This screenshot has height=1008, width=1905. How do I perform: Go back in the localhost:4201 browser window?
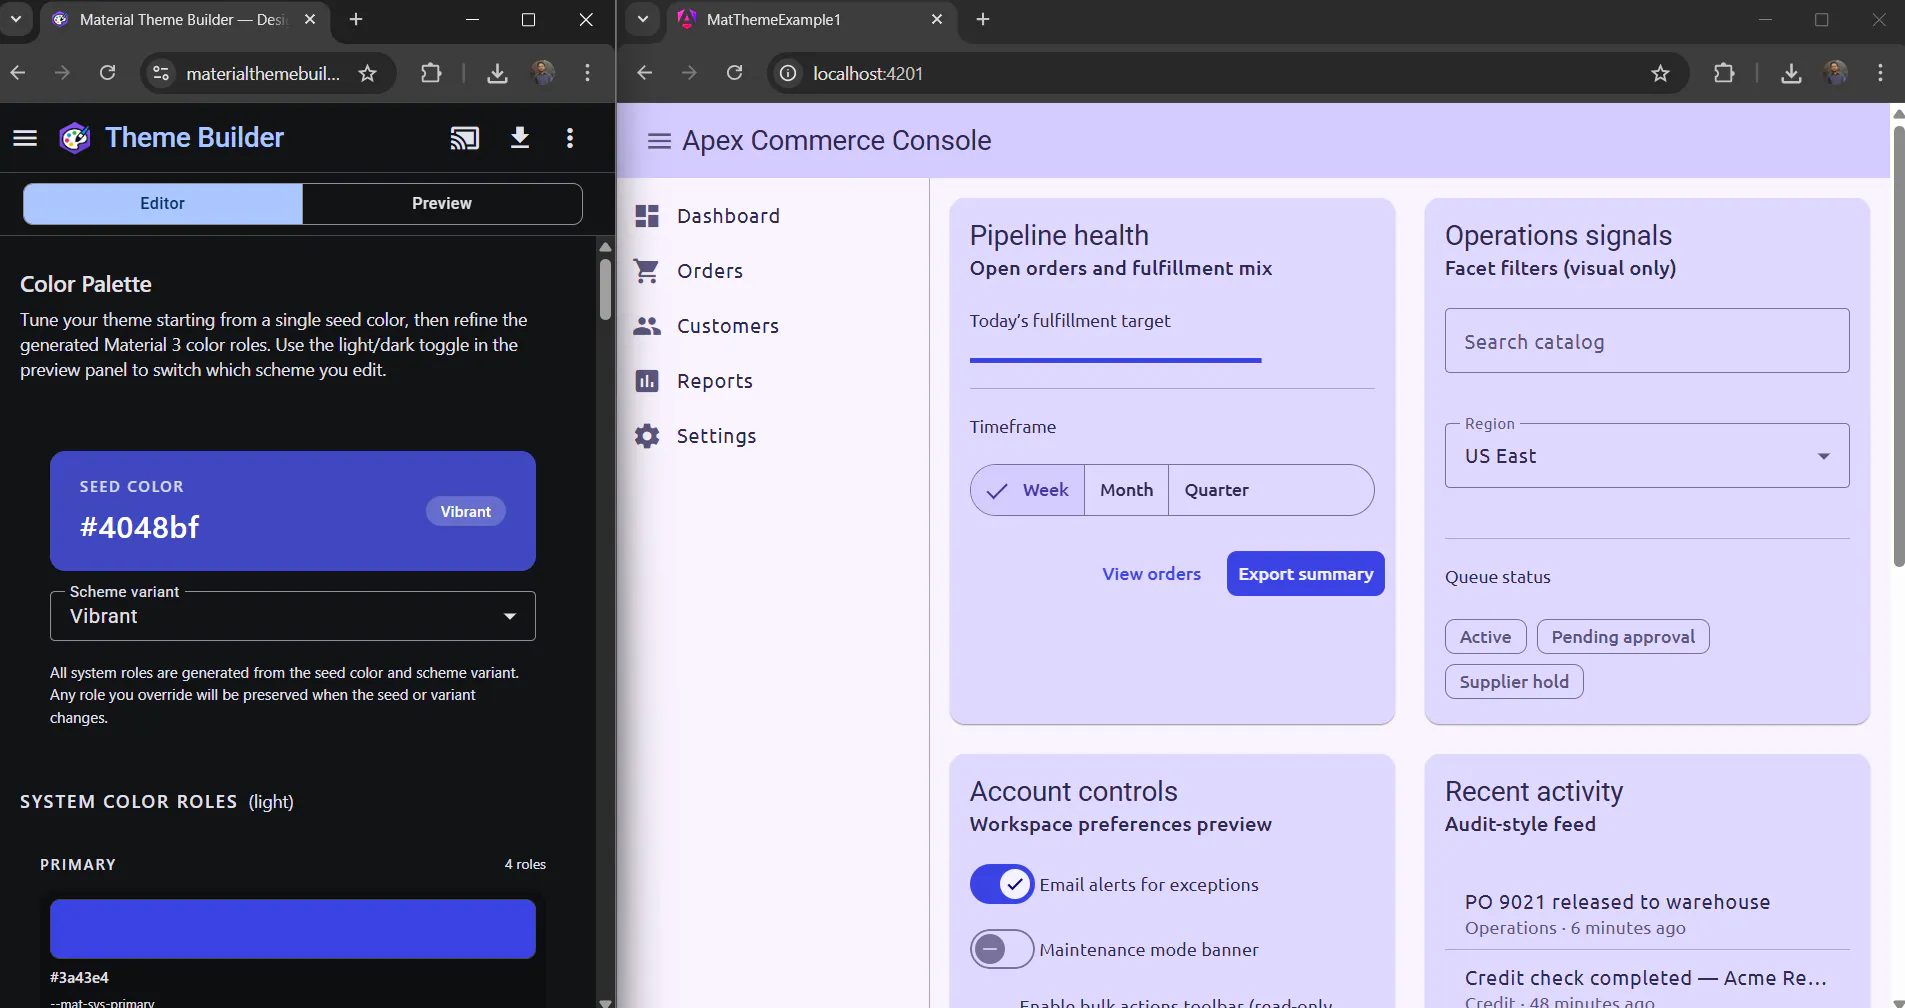(645, 73)
